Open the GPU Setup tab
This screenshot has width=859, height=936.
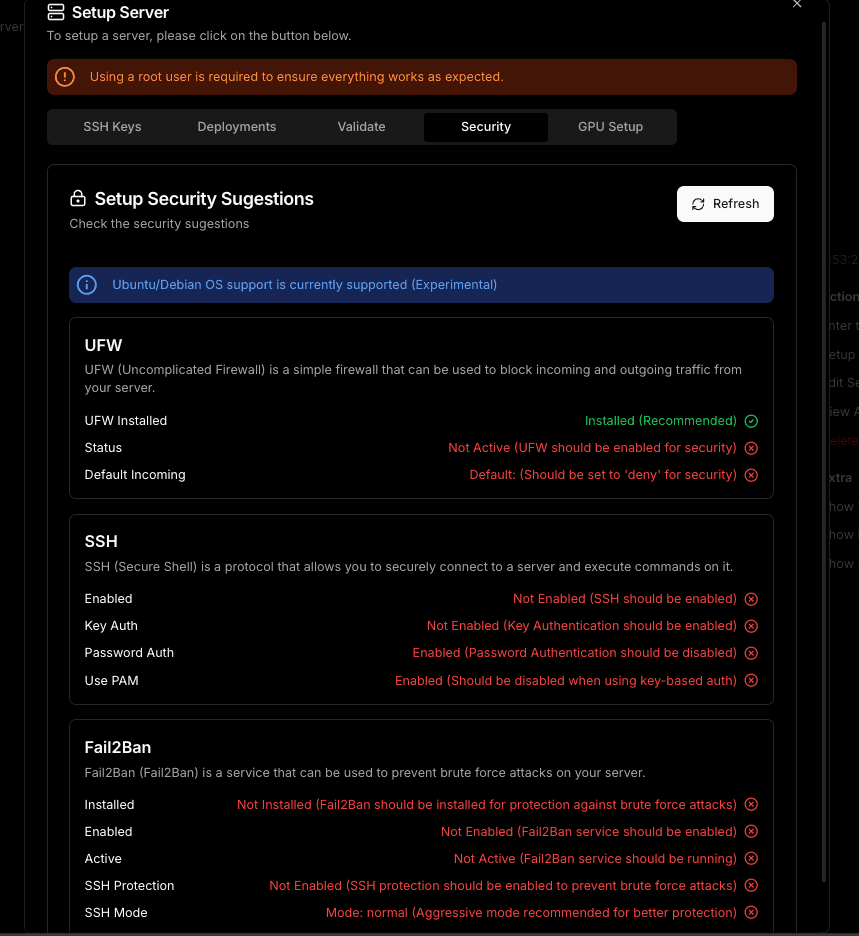click(x=610, y=127)
